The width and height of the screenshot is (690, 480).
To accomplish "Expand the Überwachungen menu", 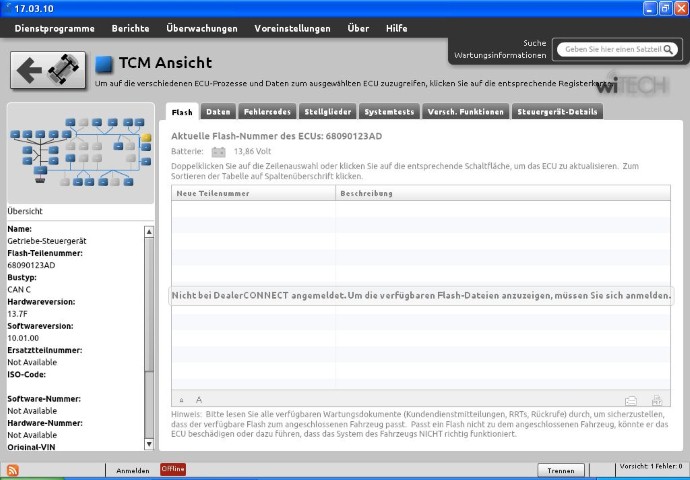I will click(x=202, y=28).
